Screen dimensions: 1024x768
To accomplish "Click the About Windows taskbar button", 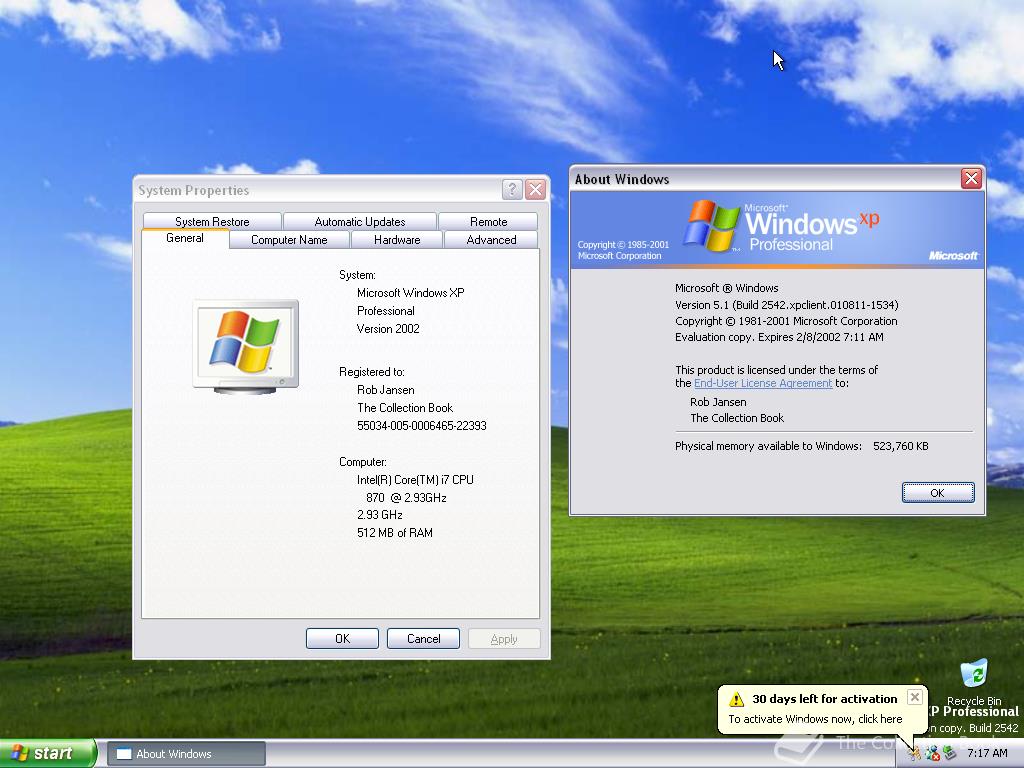I will [x=186, y=754].
